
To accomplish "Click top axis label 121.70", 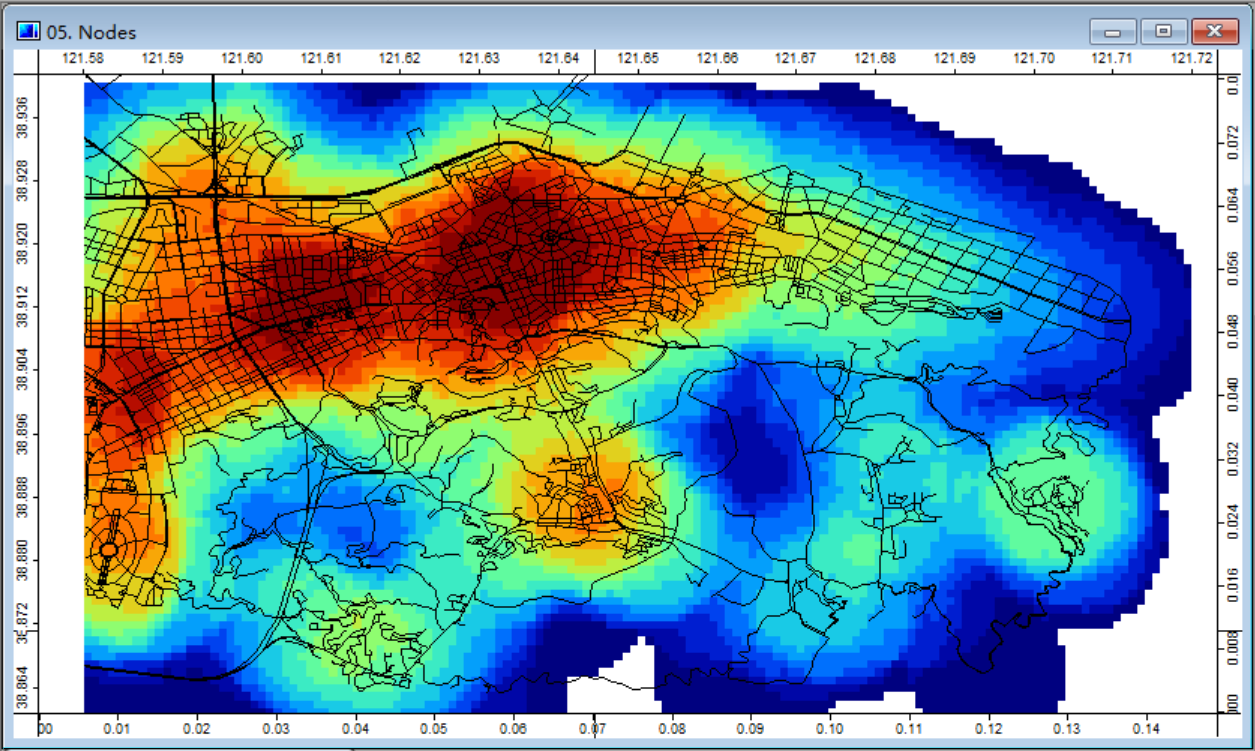I will point(1033,58).
